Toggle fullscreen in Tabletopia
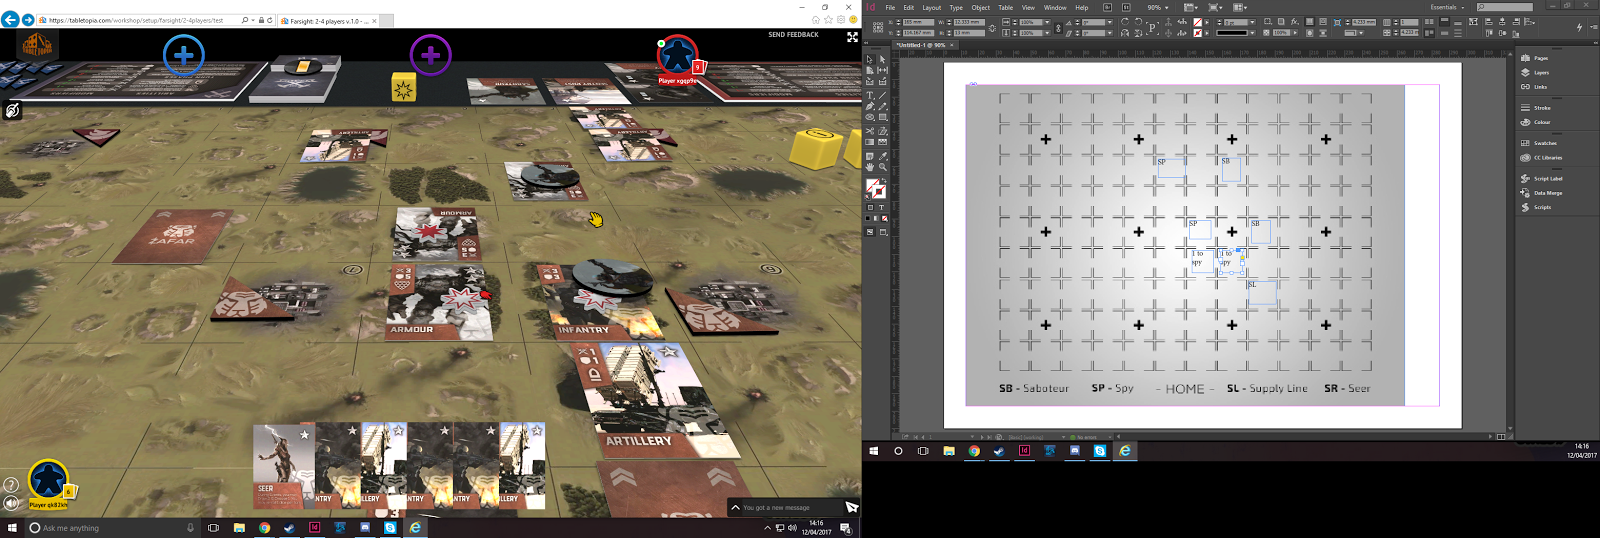The image size is (1600, 538). [x=852, y=37]
